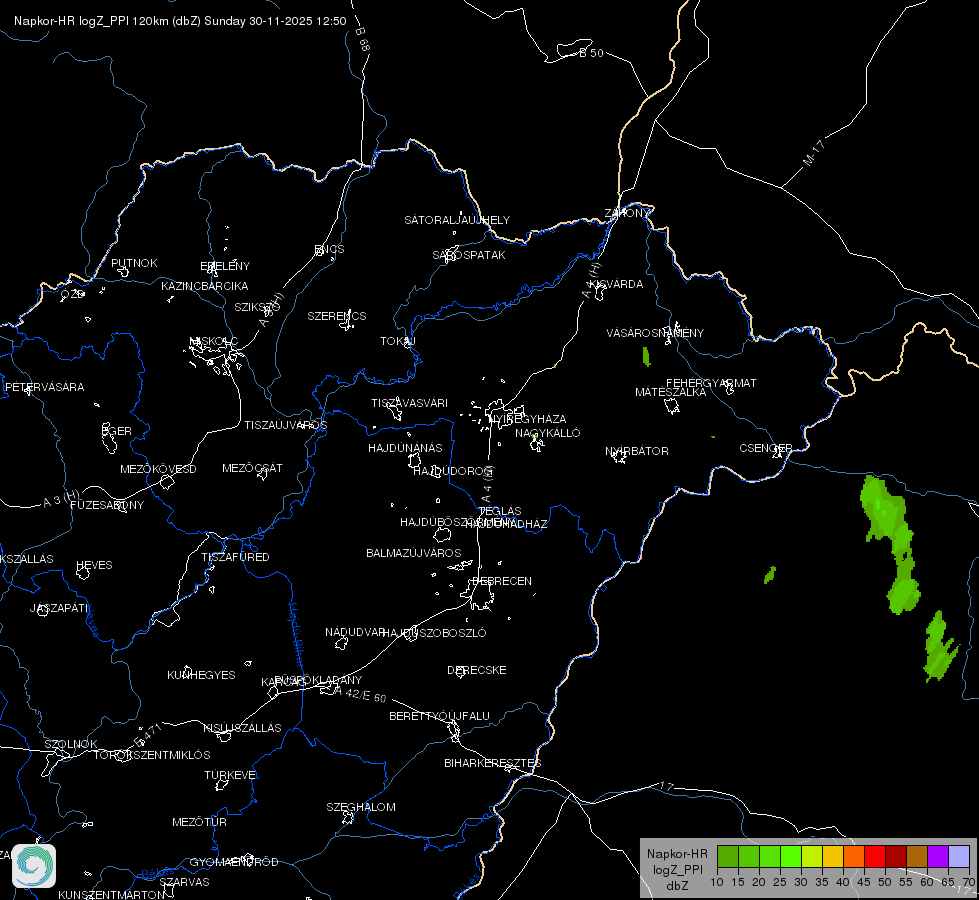Viewport: 979px width, 900px height.
Task: Click the MEZŐTÚR label
Action: [199, 822]
